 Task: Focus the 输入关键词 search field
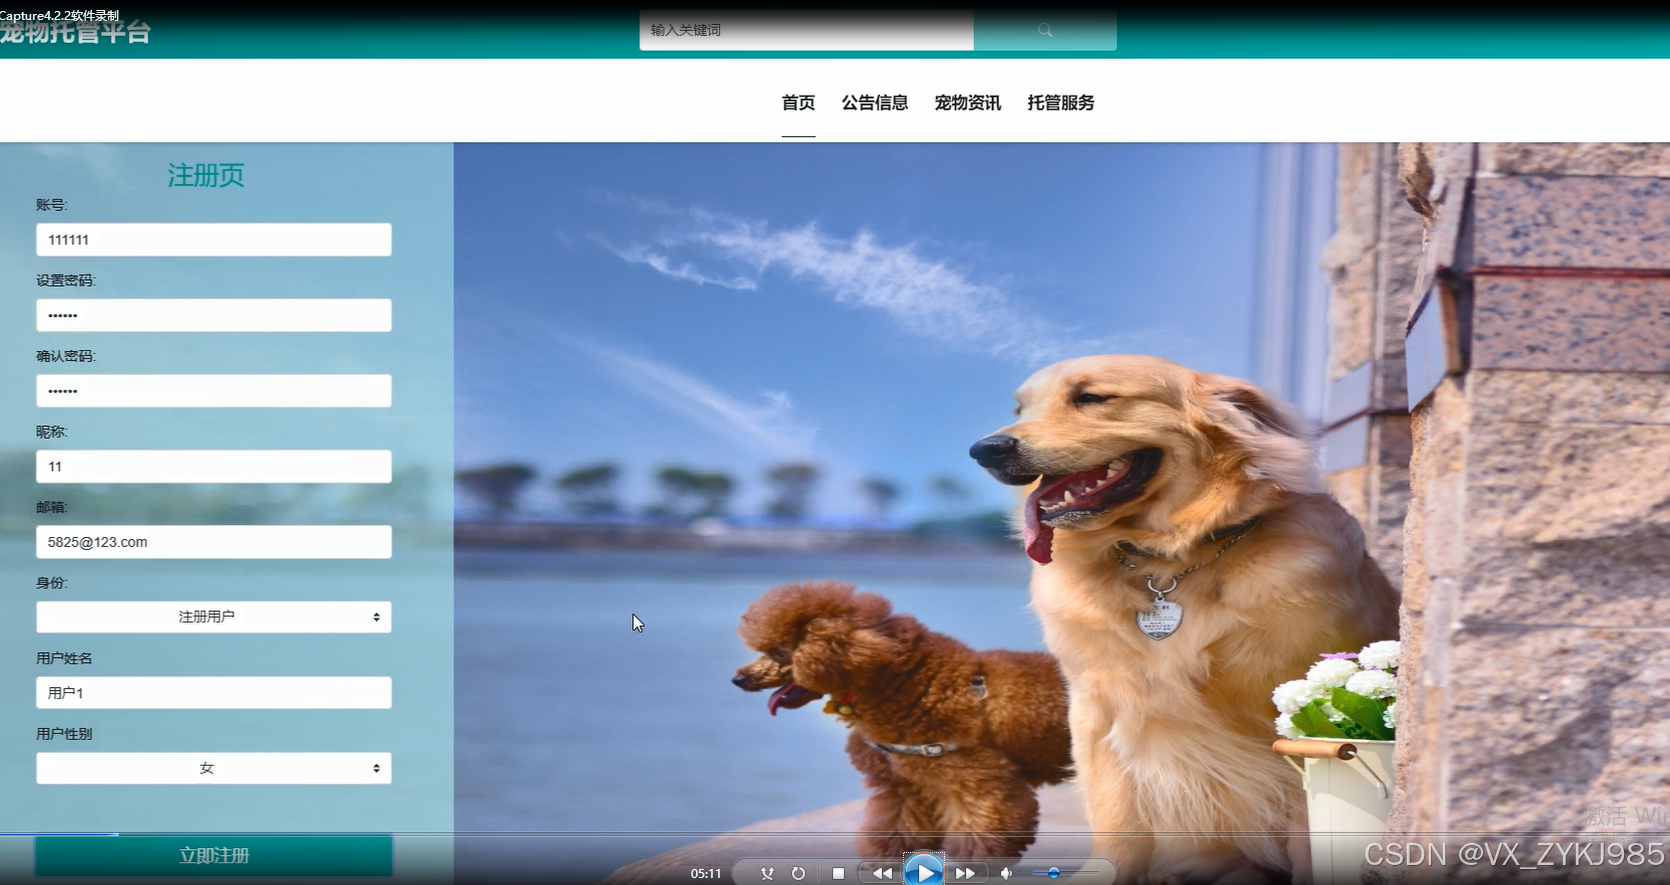point(806,30)
